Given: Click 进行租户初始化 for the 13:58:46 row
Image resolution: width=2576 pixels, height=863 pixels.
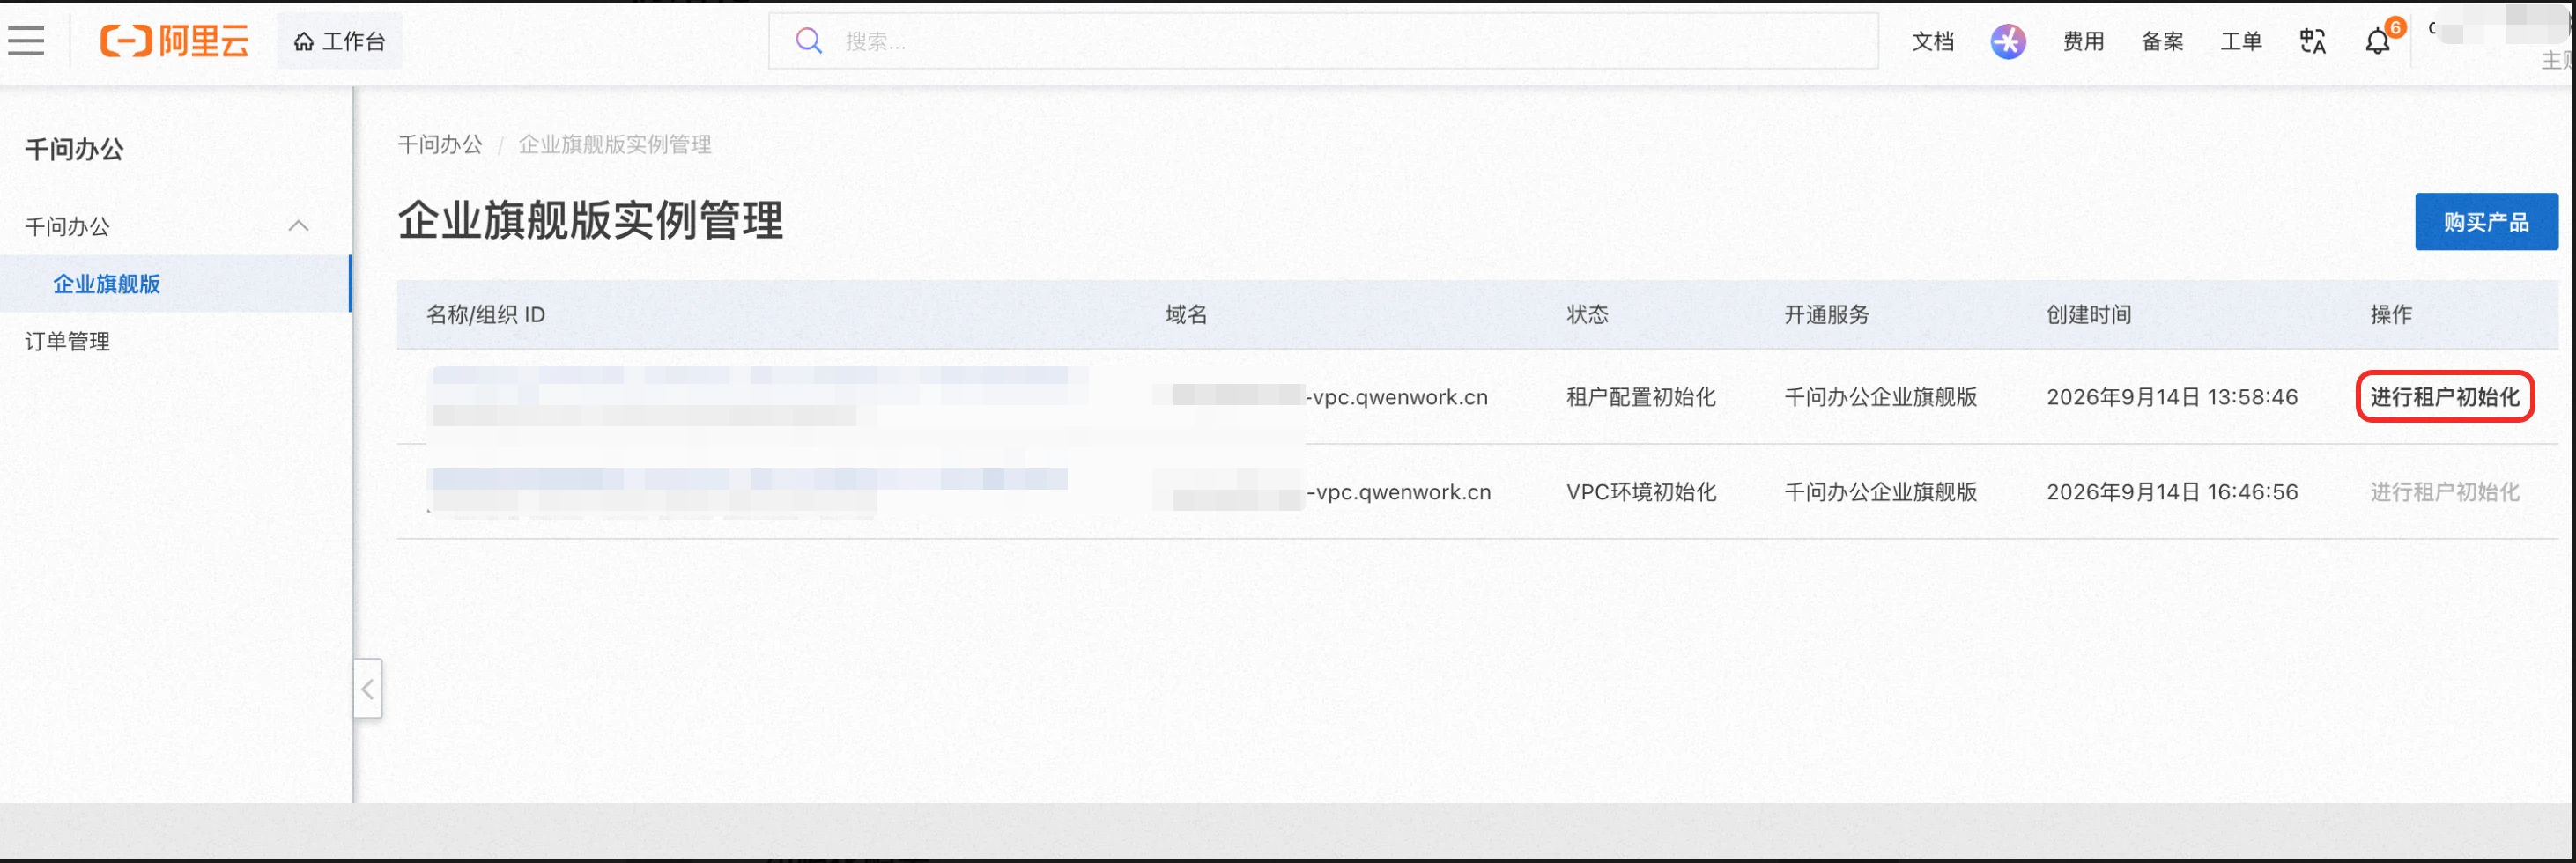Looking at the screenshot, I should [x=2444, y=397].
